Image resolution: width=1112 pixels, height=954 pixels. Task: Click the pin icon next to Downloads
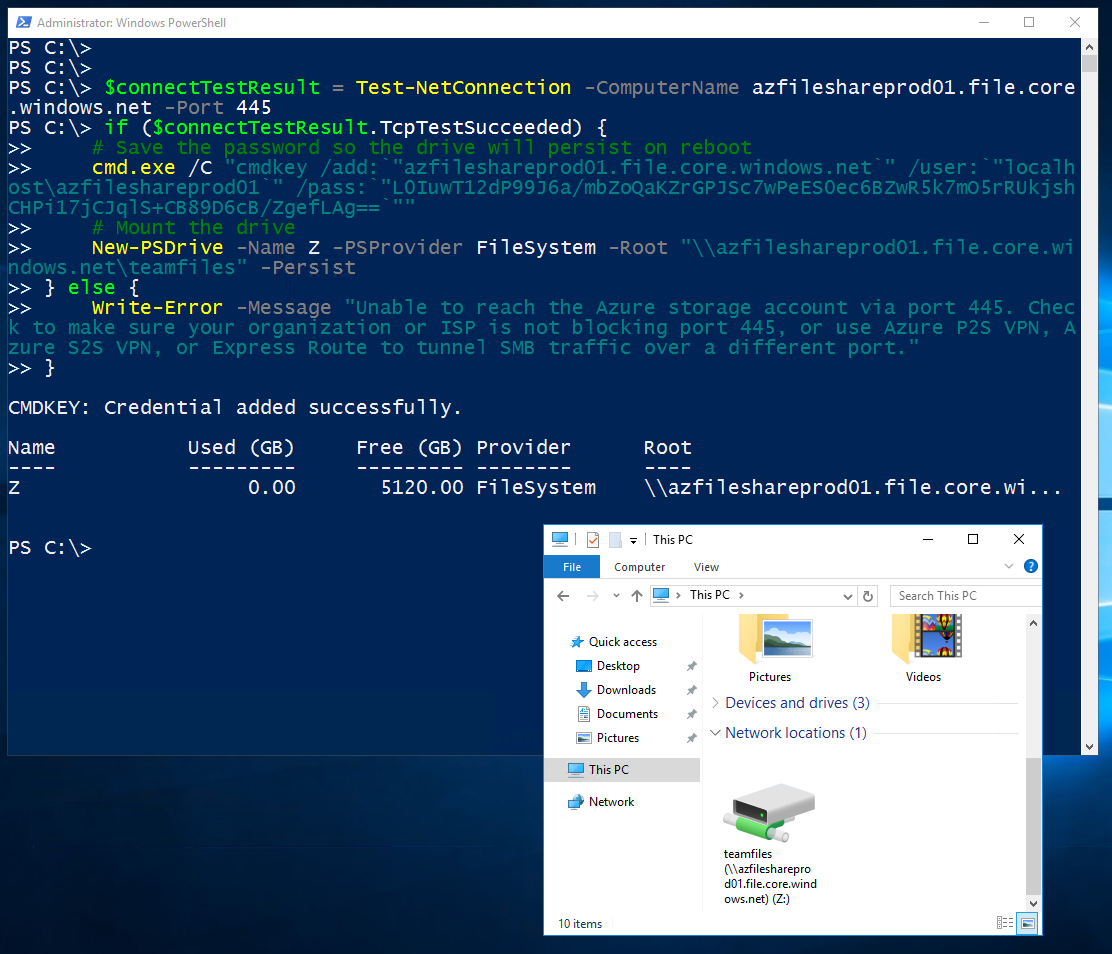(691, 690)
